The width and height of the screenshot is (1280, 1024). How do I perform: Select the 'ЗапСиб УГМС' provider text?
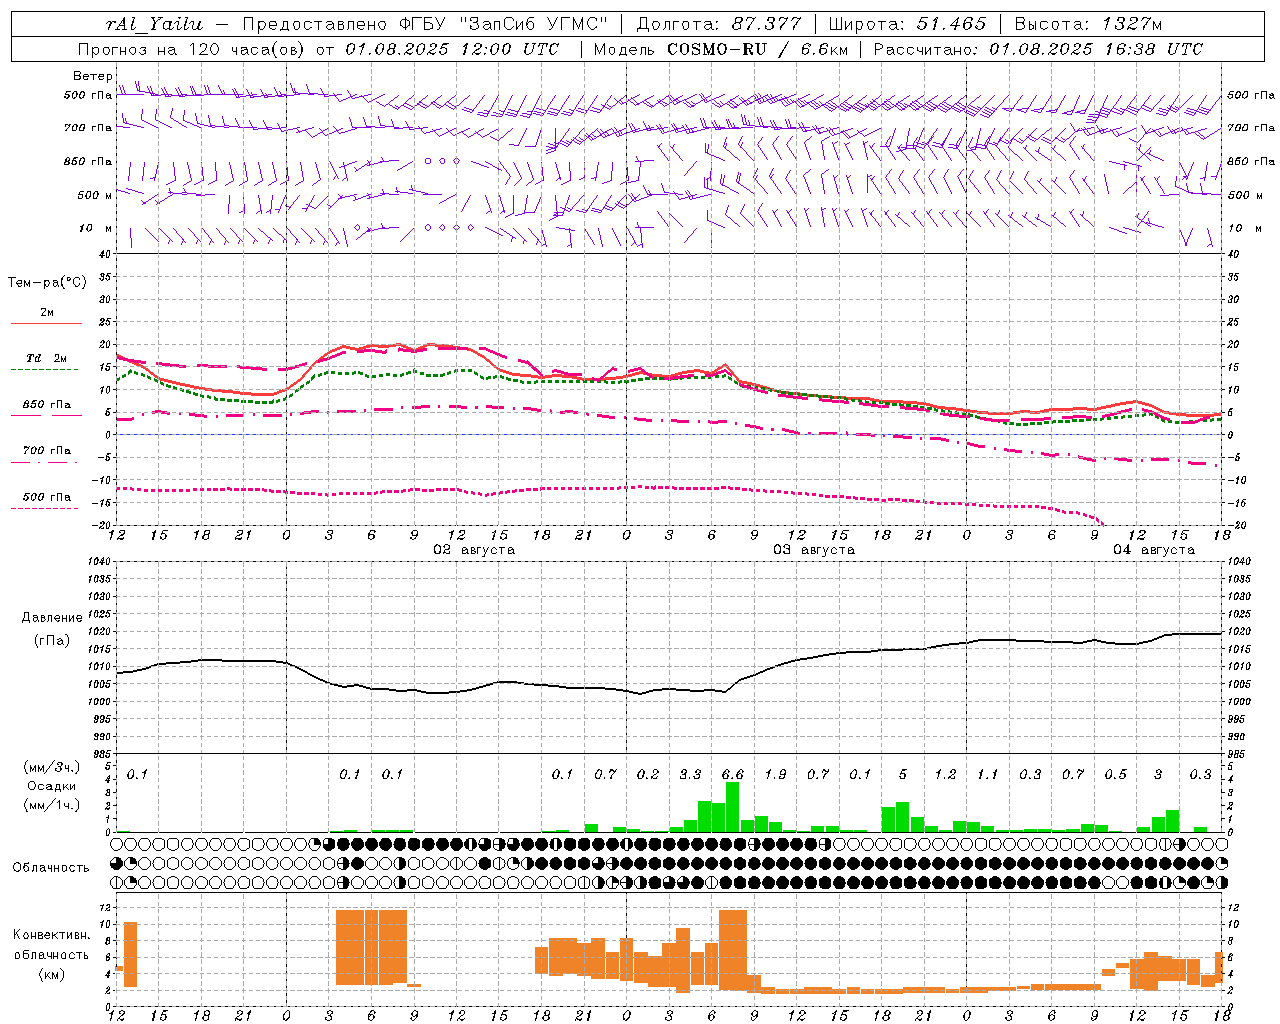click(x=532, y=24)
